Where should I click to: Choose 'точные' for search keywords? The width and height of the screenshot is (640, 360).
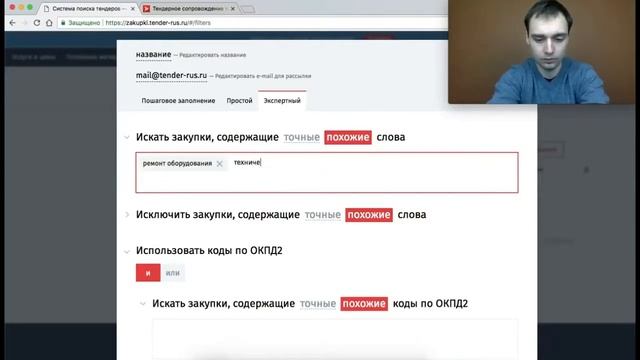click(x=302, y=137)
